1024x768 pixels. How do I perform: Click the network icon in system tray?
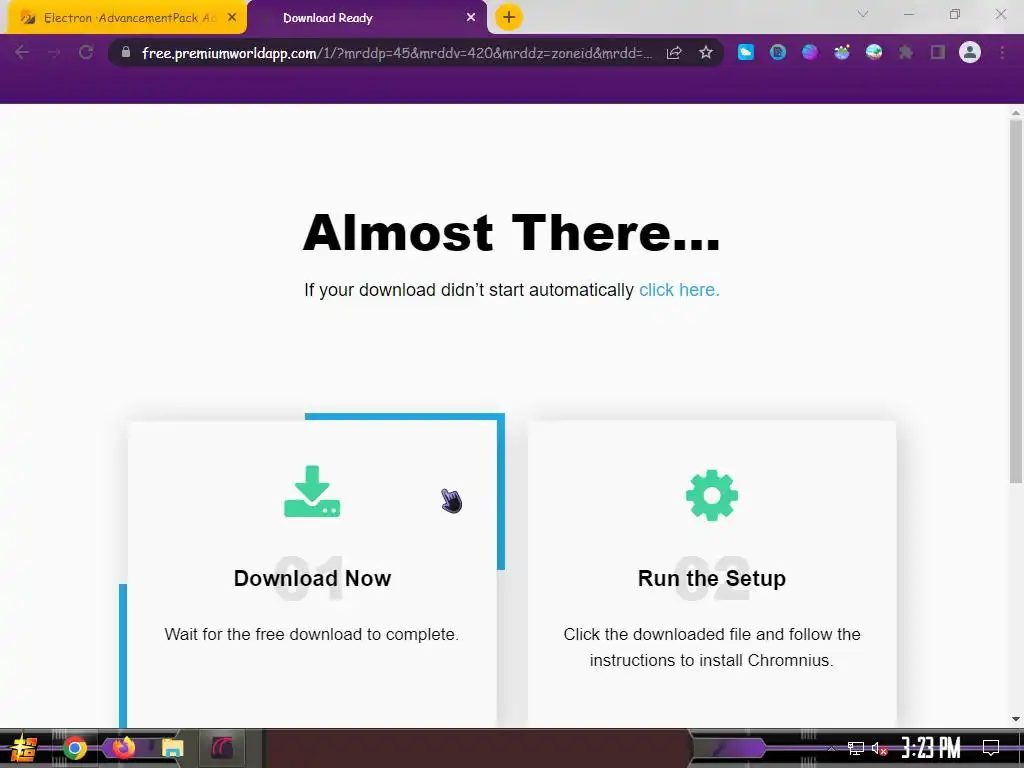click(856, 748)
